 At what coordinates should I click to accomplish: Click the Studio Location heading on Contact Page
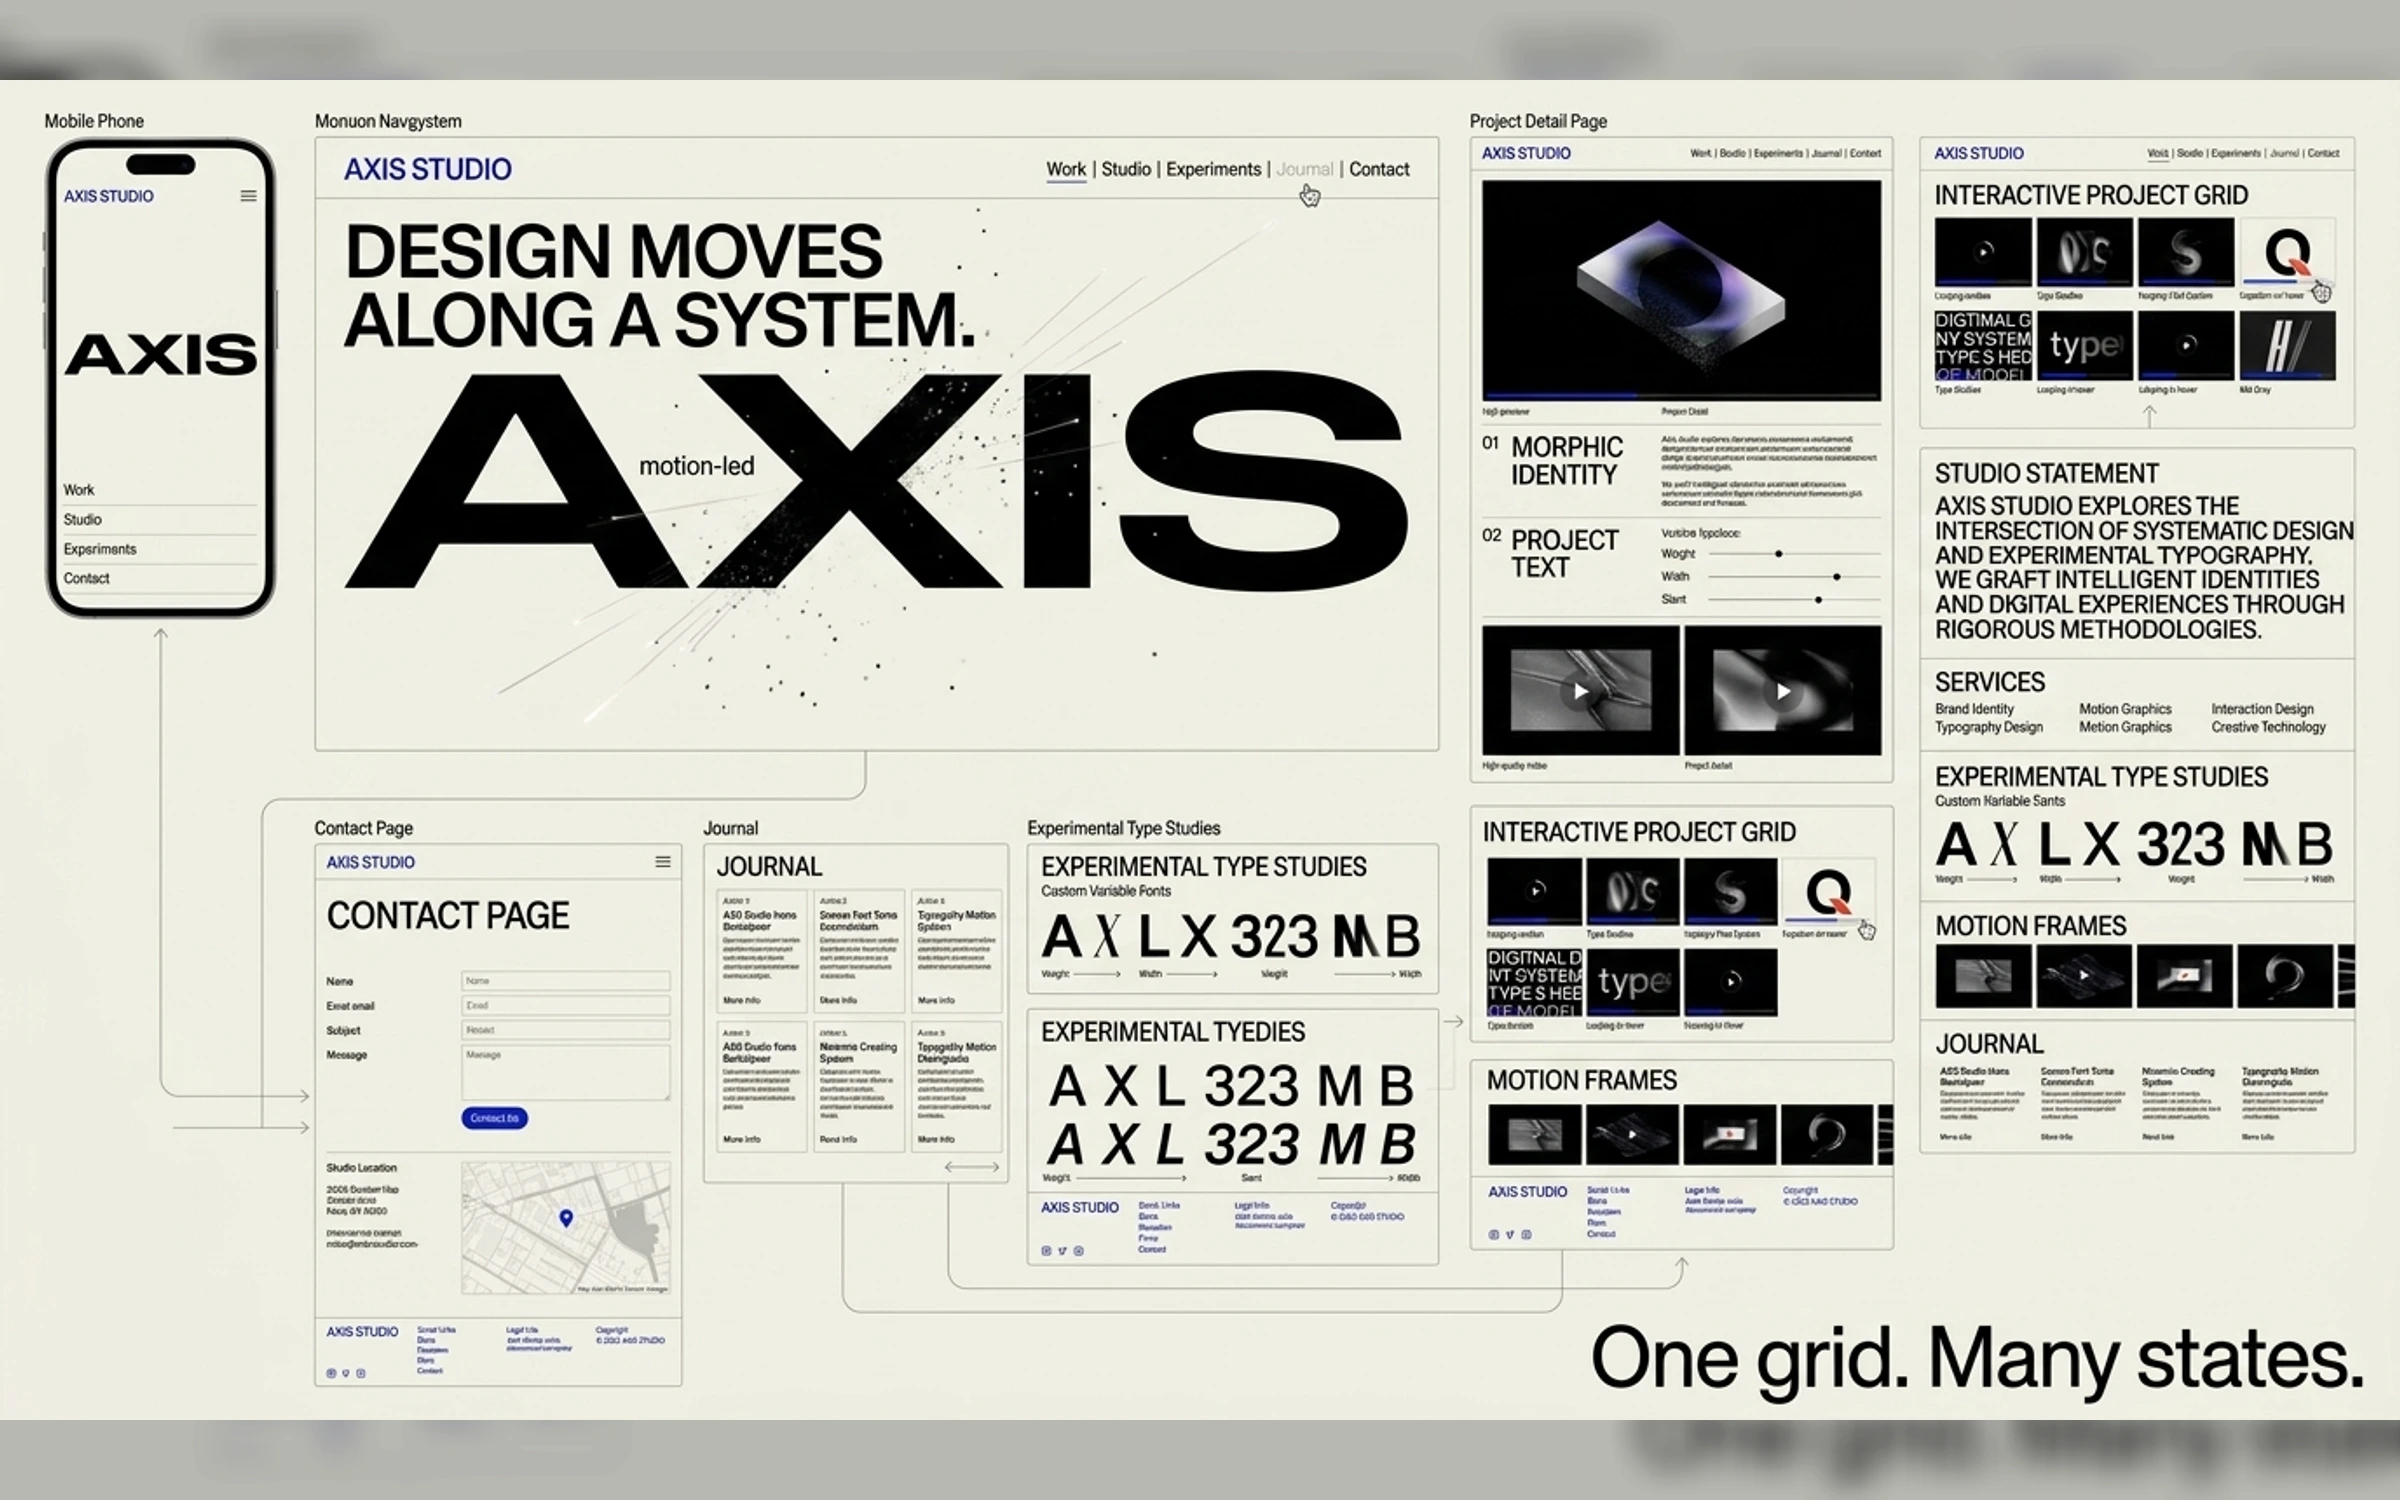(x=361, y=1168)
